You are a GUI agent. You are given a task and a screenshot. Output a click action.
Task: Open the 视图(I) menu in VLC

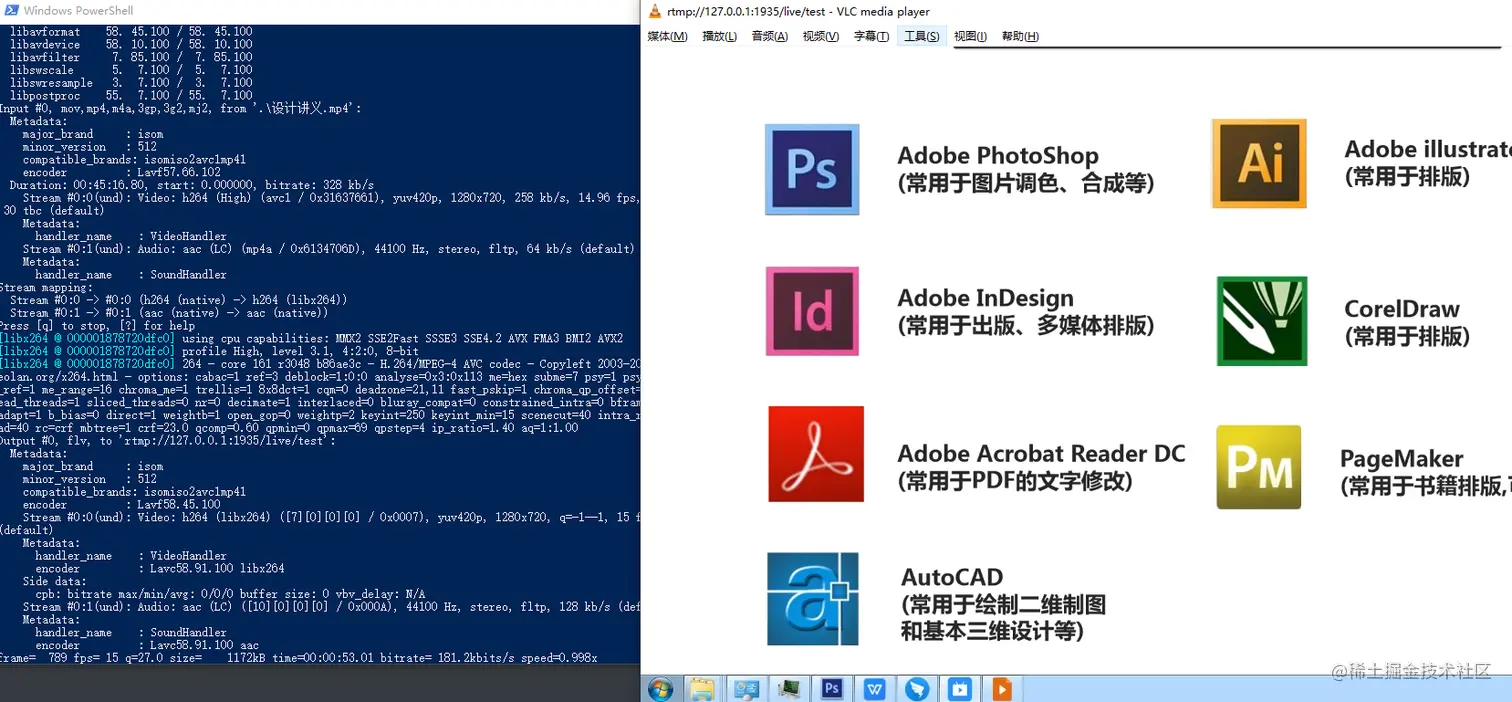pos(970,36)
